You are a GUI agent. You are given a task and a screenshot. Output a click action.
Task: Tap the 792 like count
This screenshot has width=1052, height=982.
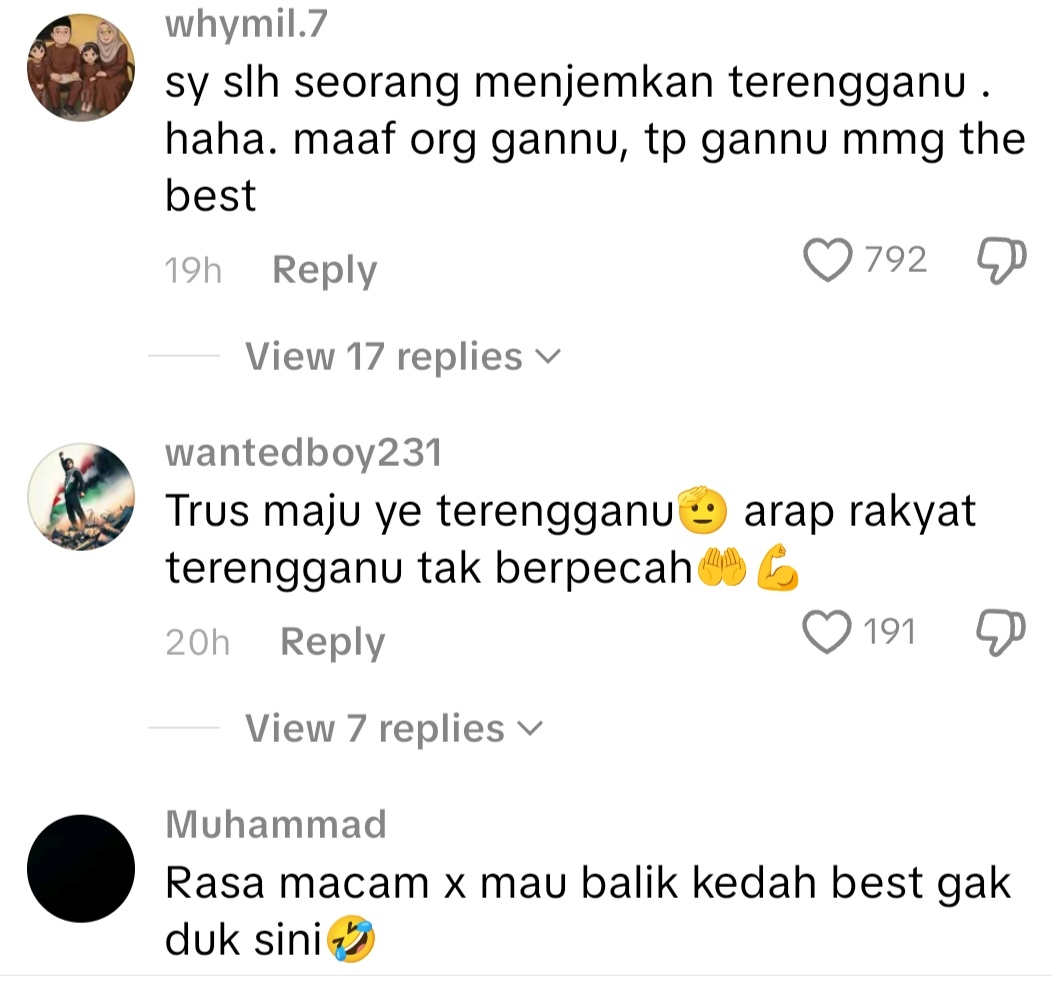click(x=896, y=260)
